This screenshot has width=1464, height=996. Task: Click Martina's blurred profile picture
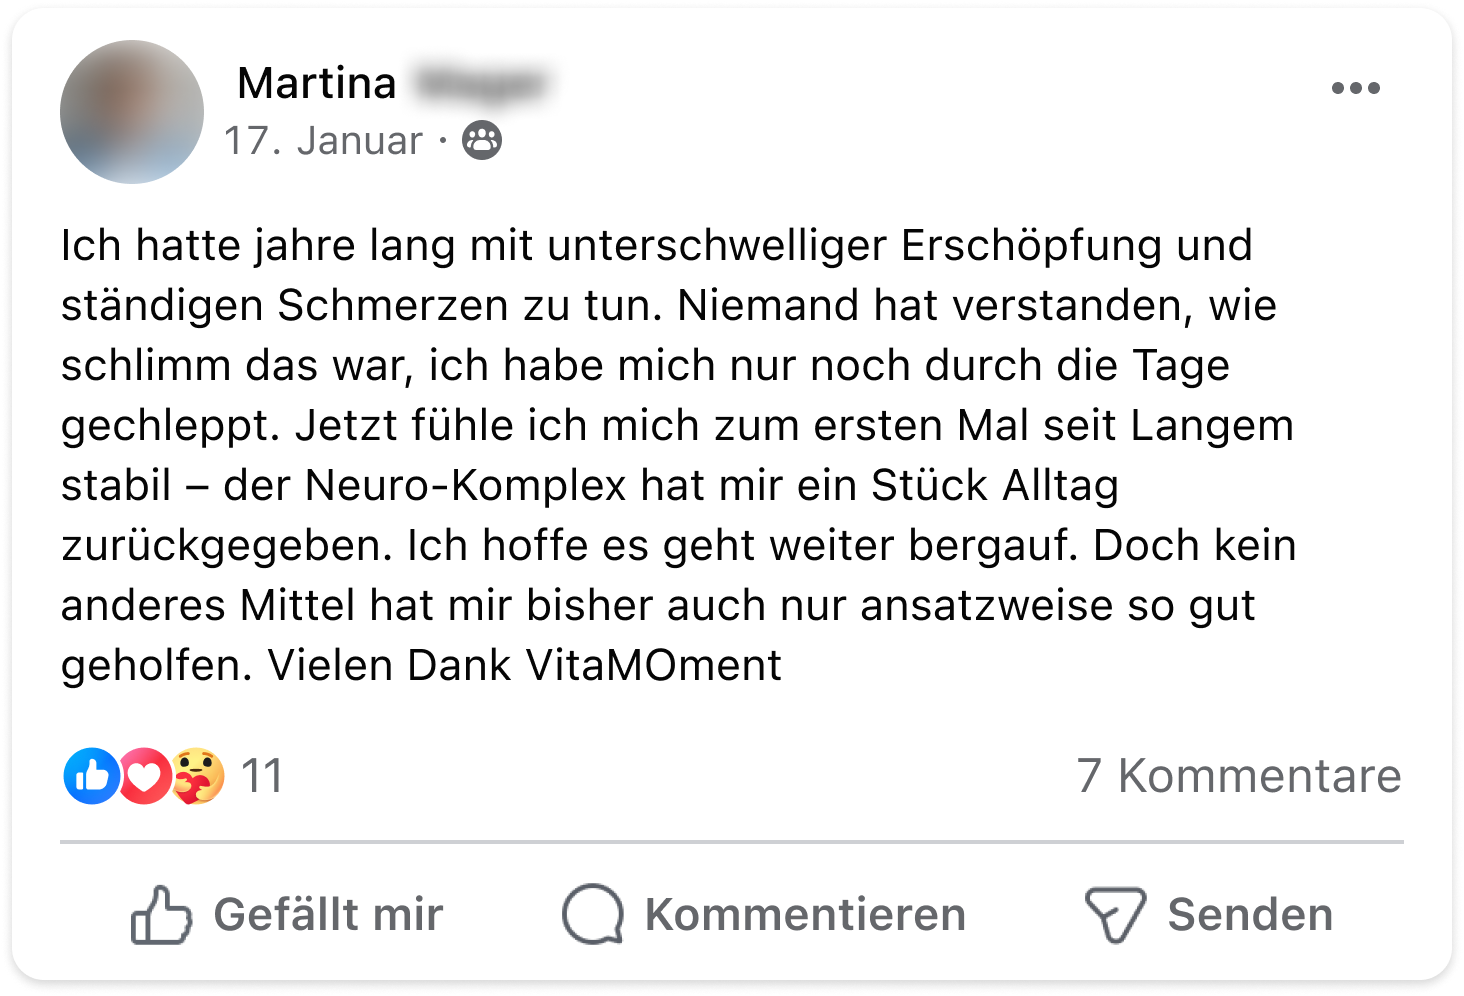132,112
